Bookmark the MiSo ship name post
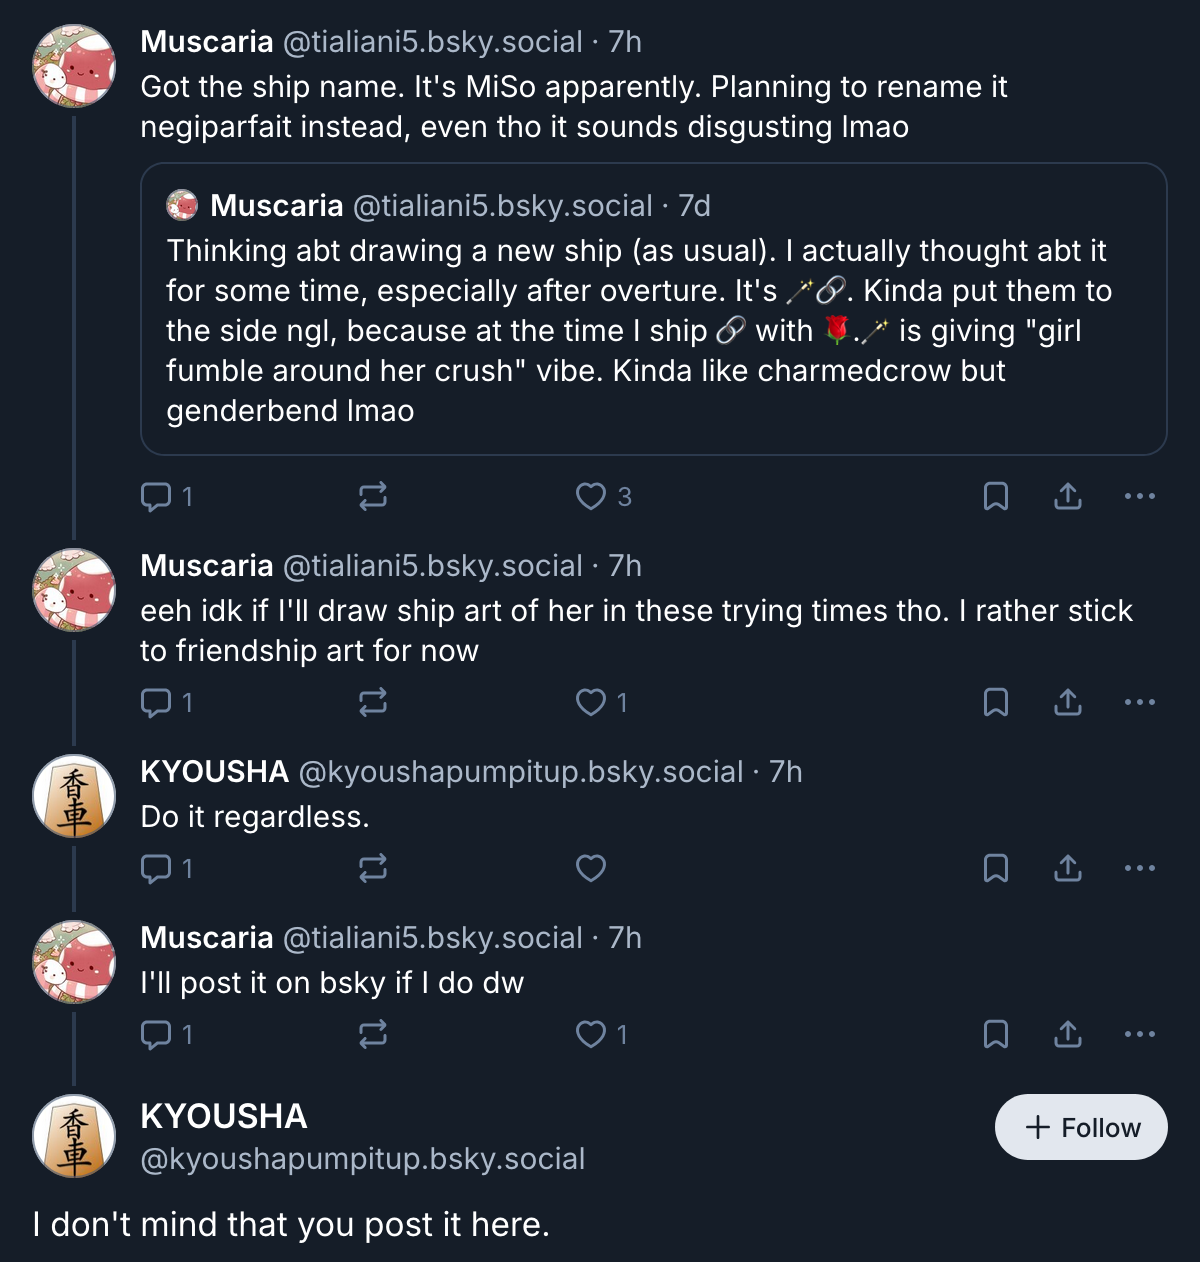The height and width of the screenshot is (1262, 1200). click(x=996, y=496)
